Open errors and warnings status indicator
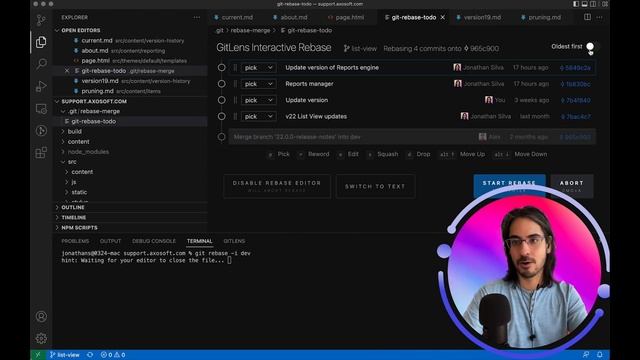Screen dimensions: 640x360 (113, 355)
